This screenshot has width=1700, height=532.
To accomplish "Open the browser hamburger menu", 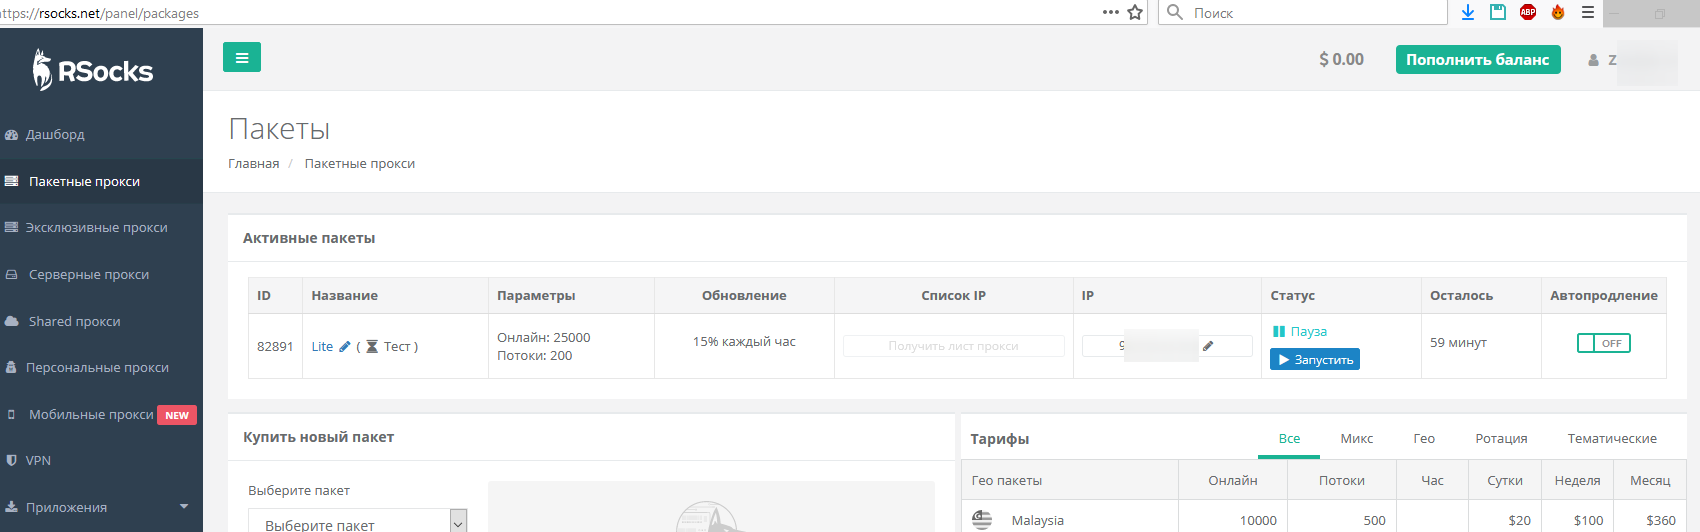I will click(x=1587, y=12).
